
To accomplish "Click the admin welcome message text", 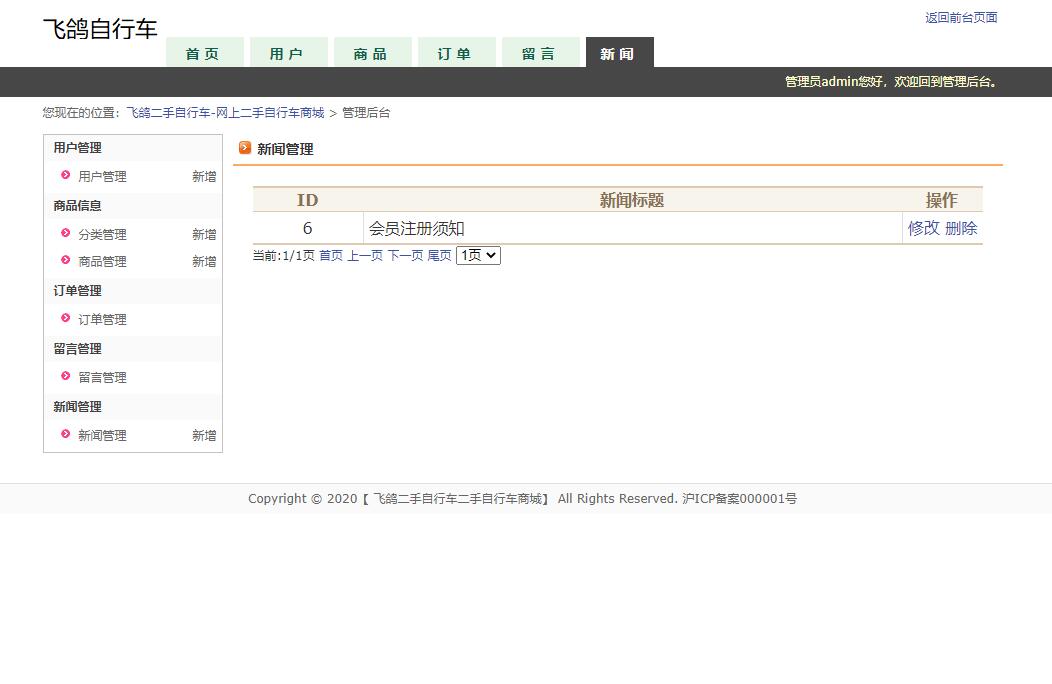I will tap(891, 82).
